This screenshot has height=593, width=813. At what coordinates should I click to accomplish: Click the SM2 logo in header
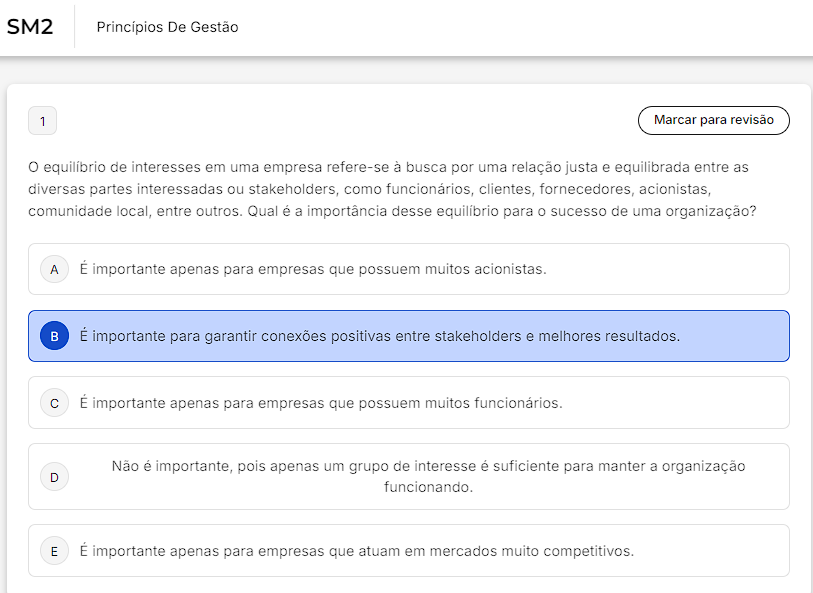click(30, 27)
